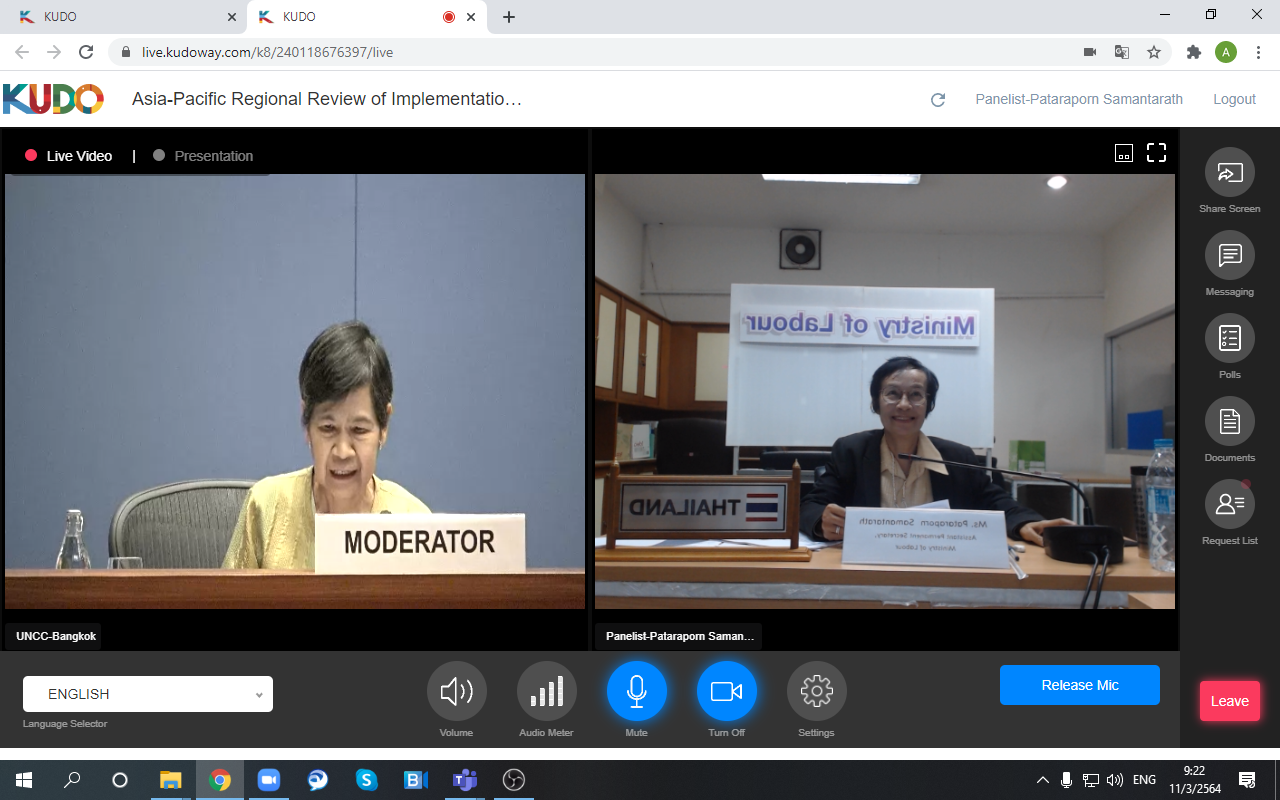Enter fullscreen video mode
The image size is (1280, 800).
[1156, 152]
